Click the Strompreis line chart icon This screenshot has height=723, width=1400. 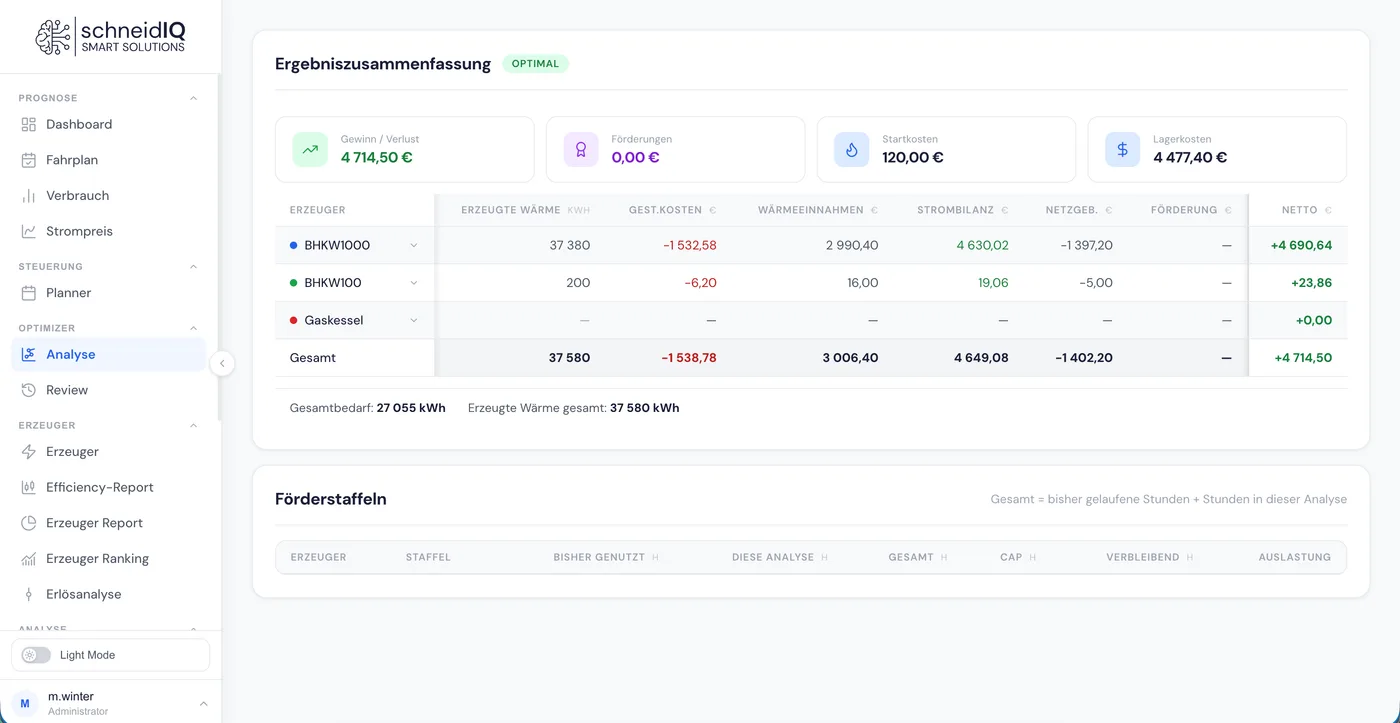pyautogui.click(x=29, y=231)
